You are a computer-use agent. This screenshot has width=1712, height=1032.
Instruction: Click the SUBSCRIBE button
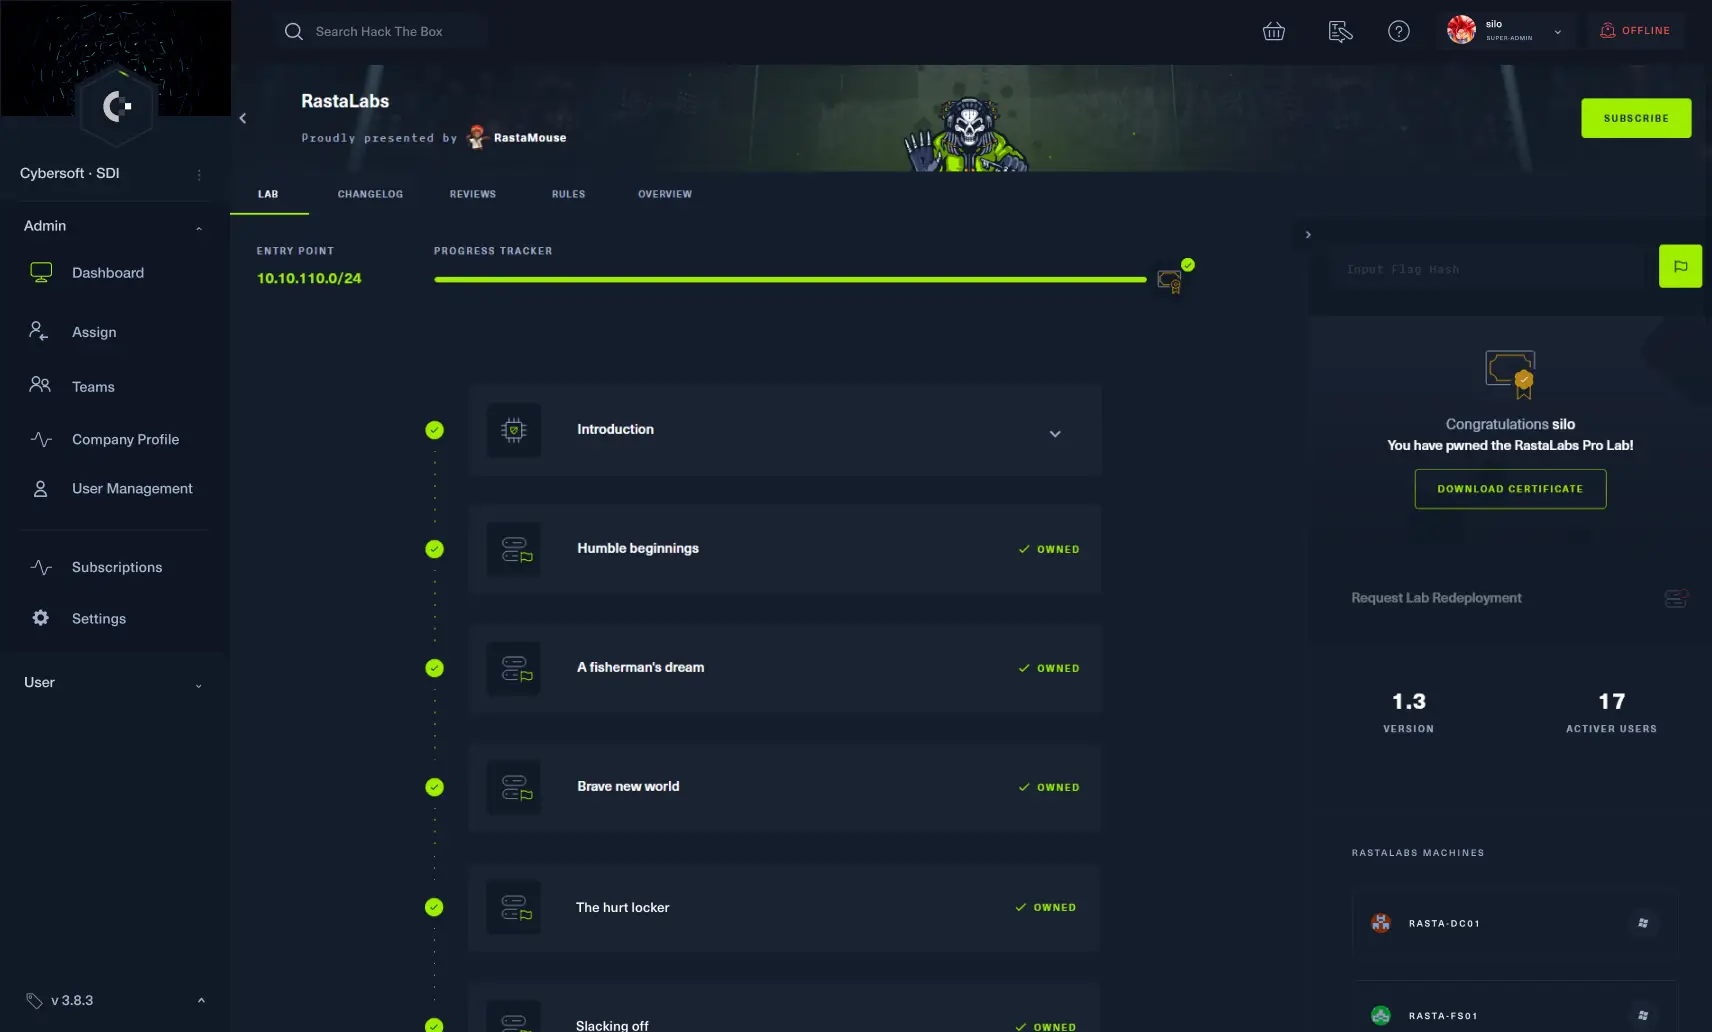(x=1635, y=118)
